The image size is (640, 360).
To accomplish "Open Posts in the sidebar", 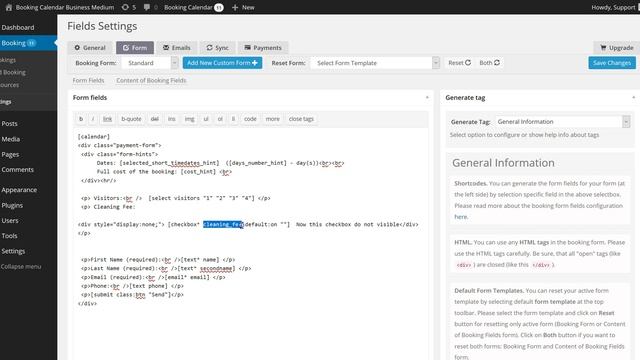I will click(9, 123).
